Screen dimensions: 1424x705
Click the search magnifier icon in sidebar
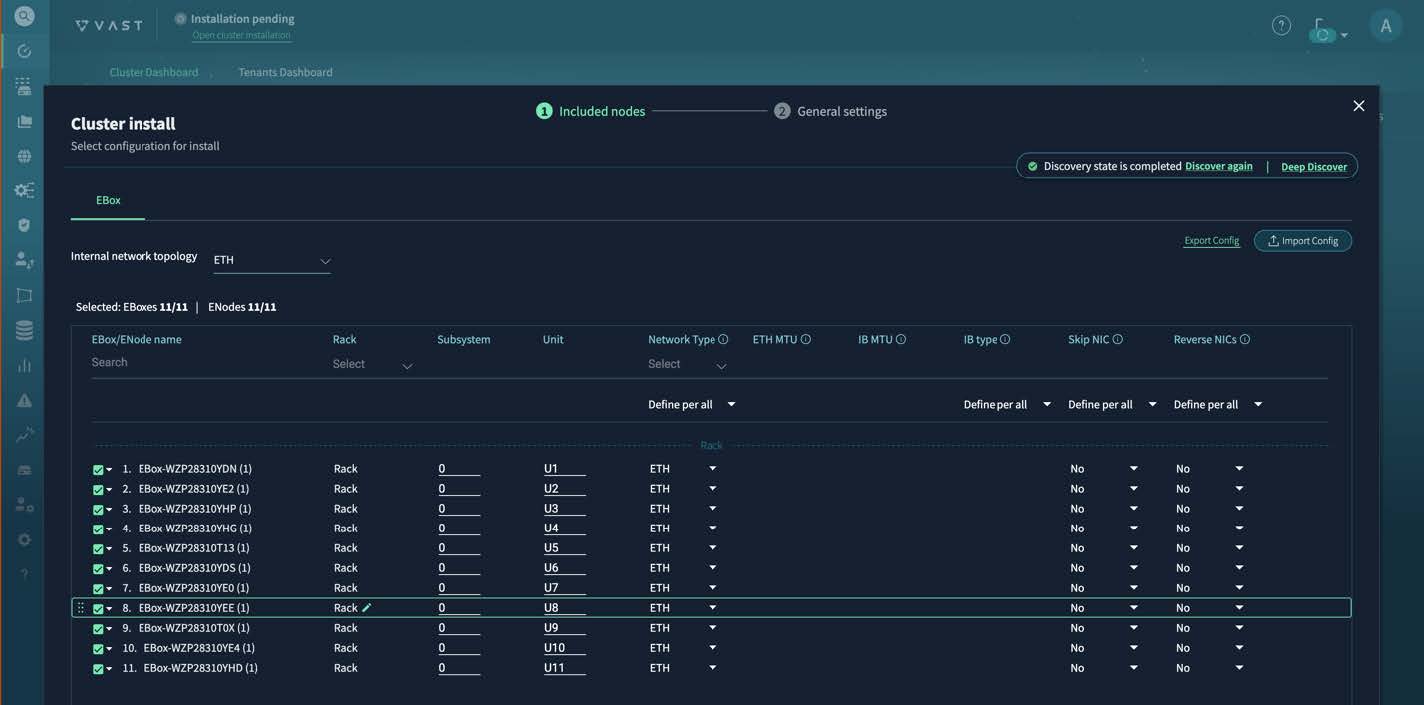pyautogui.click(x=24, y=16)
